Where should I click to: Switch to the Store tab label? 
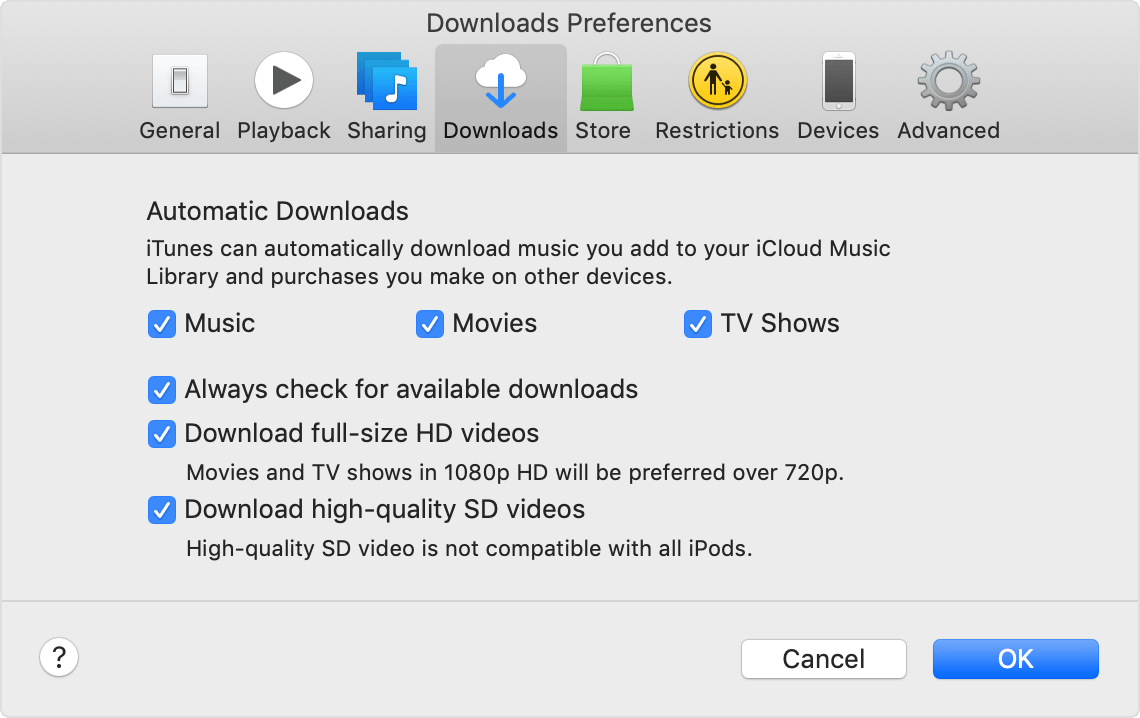[603, 131]
